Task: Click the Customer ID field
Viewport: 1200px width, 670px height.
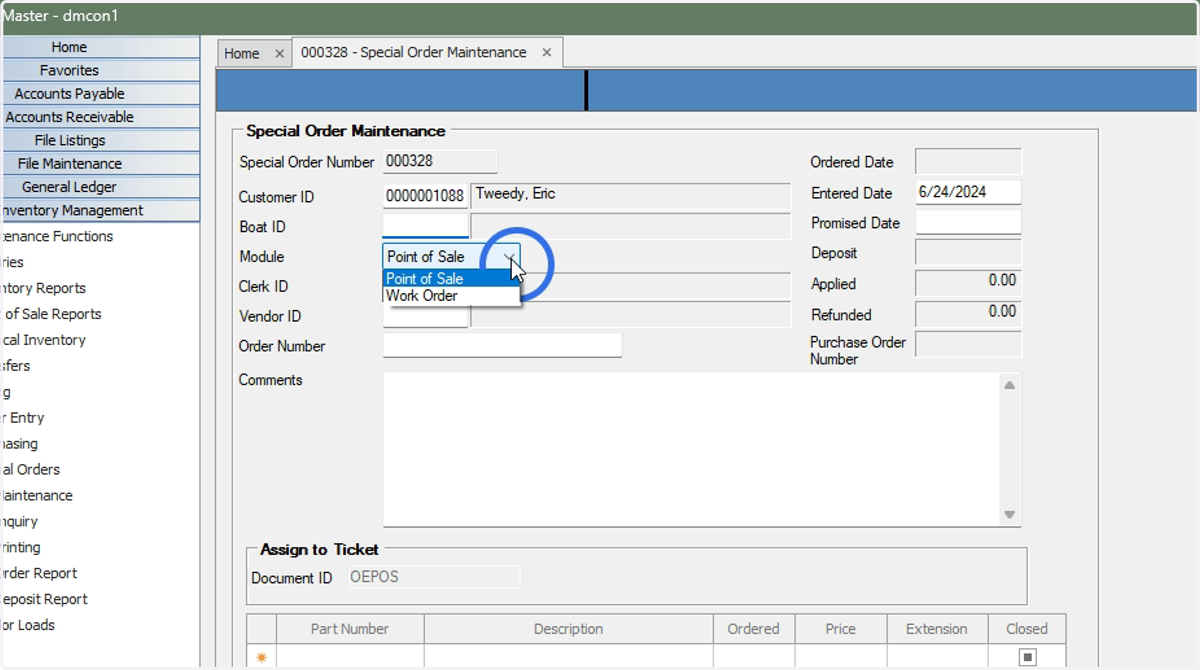Action: tap(426, 196)
